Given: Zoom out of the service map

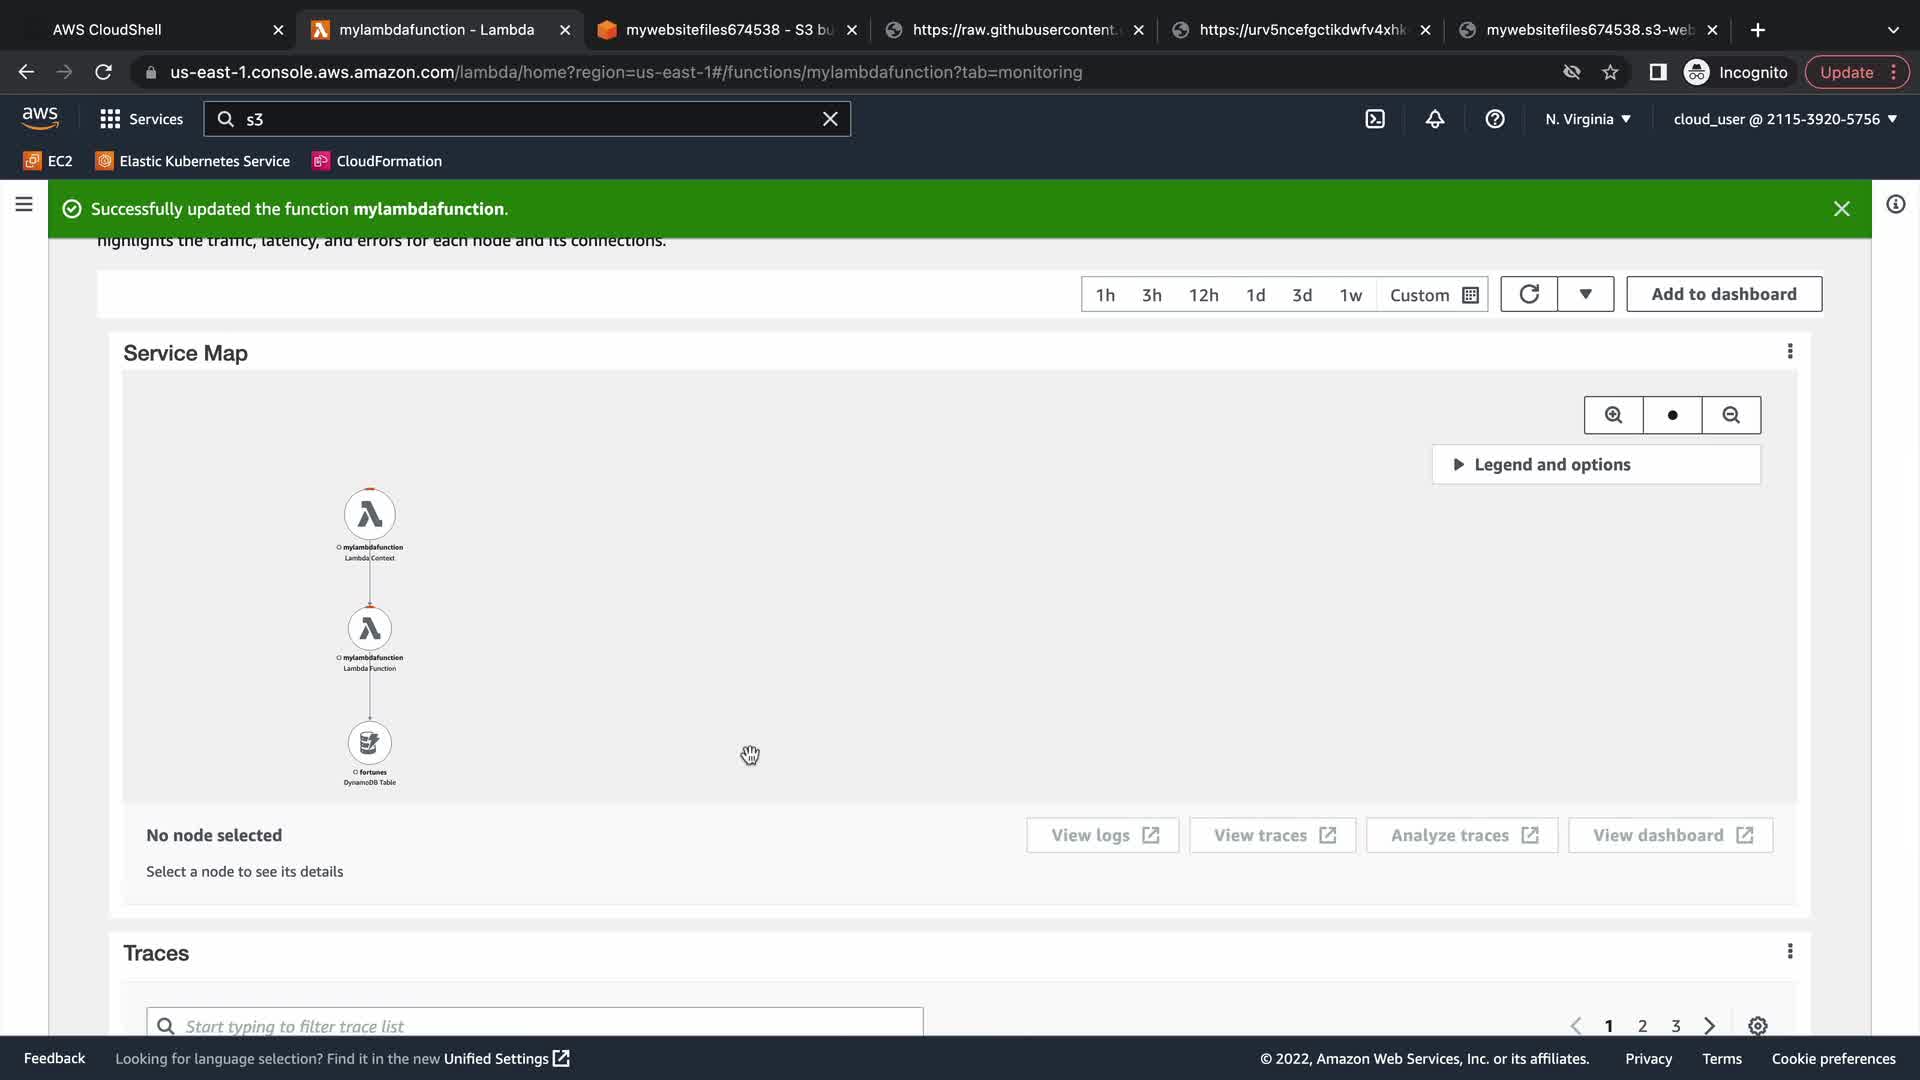Looking at the screenshot, I should (1731, 415).
